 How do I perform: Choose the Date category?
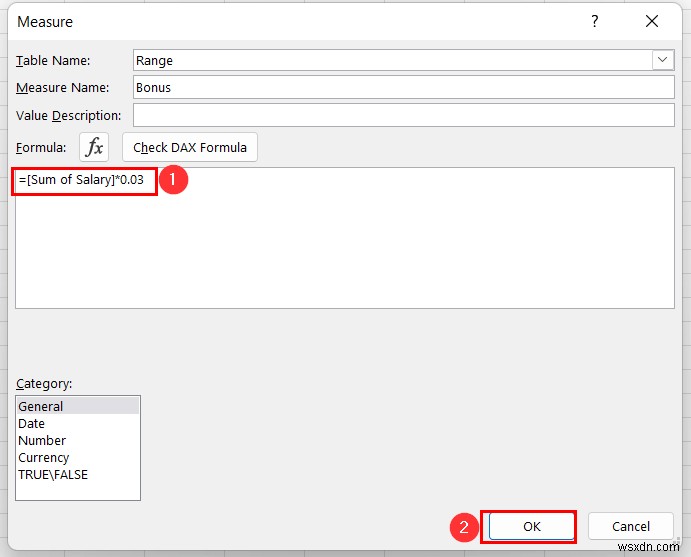point(78,423)
